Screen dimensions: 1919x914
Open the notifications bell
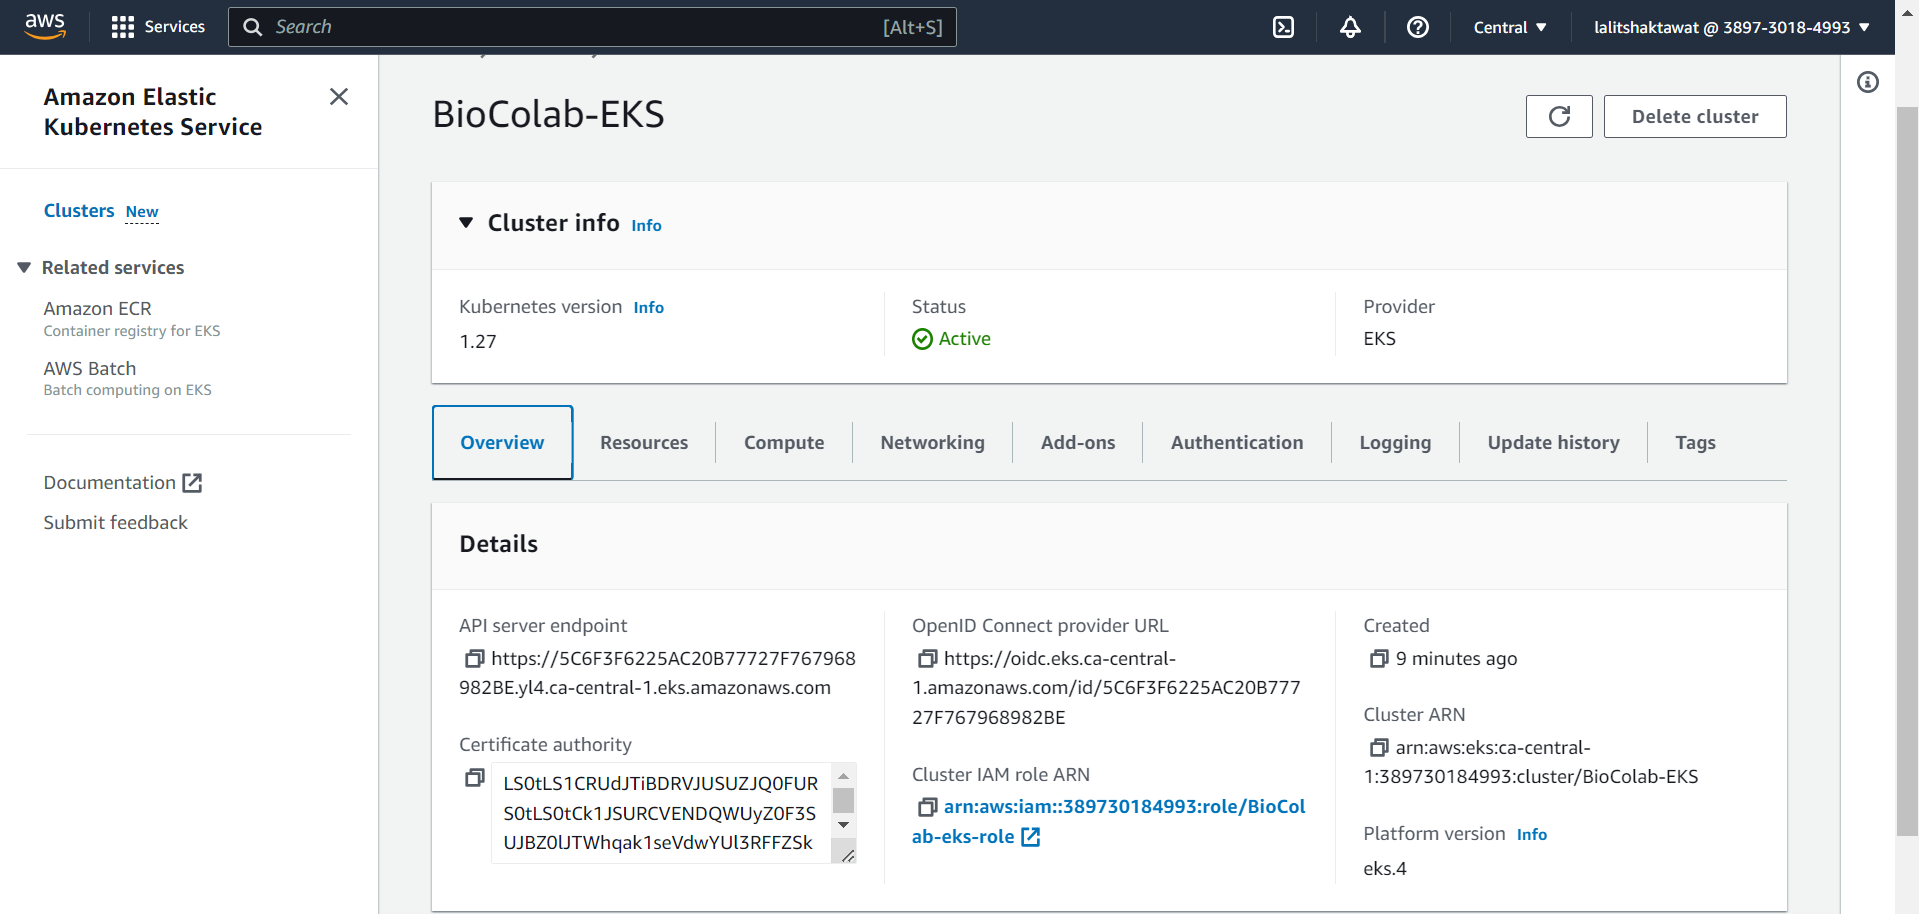(x=1350, y=27)
